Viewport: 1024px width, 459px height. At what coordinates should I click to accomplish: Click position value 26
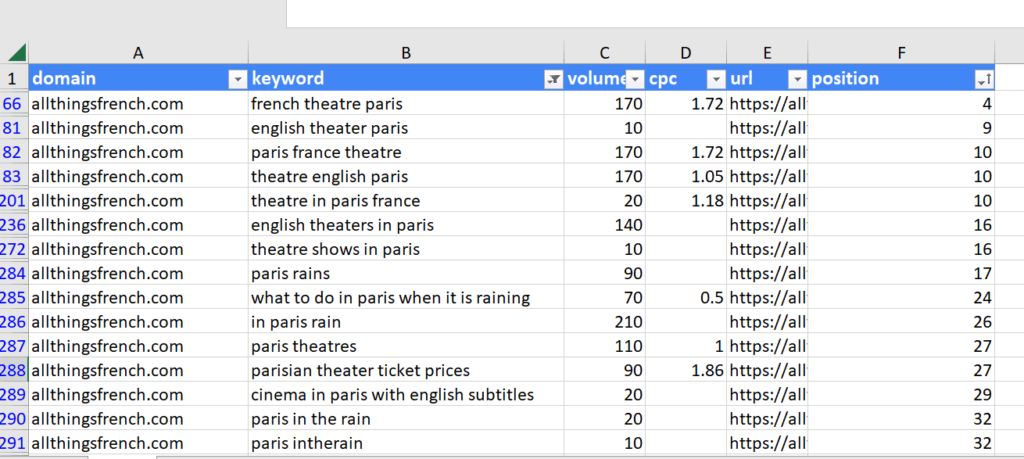pos(901,322)
